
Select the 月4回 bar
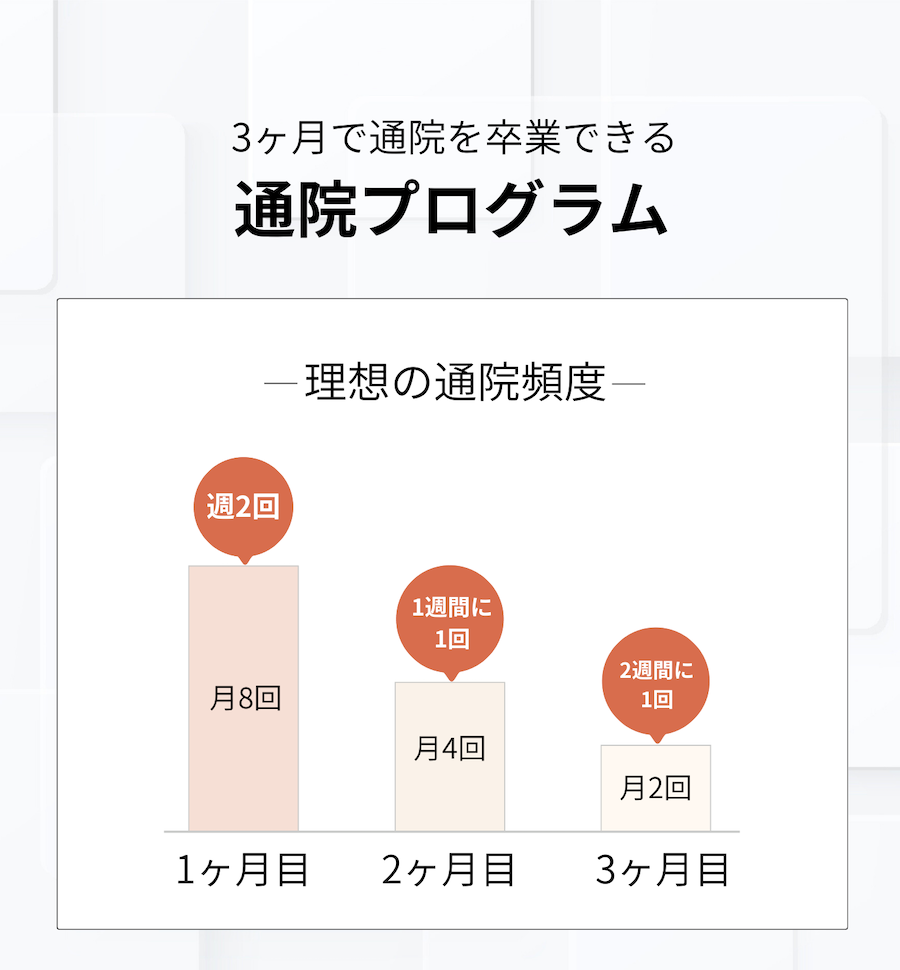tap(450, 757)
